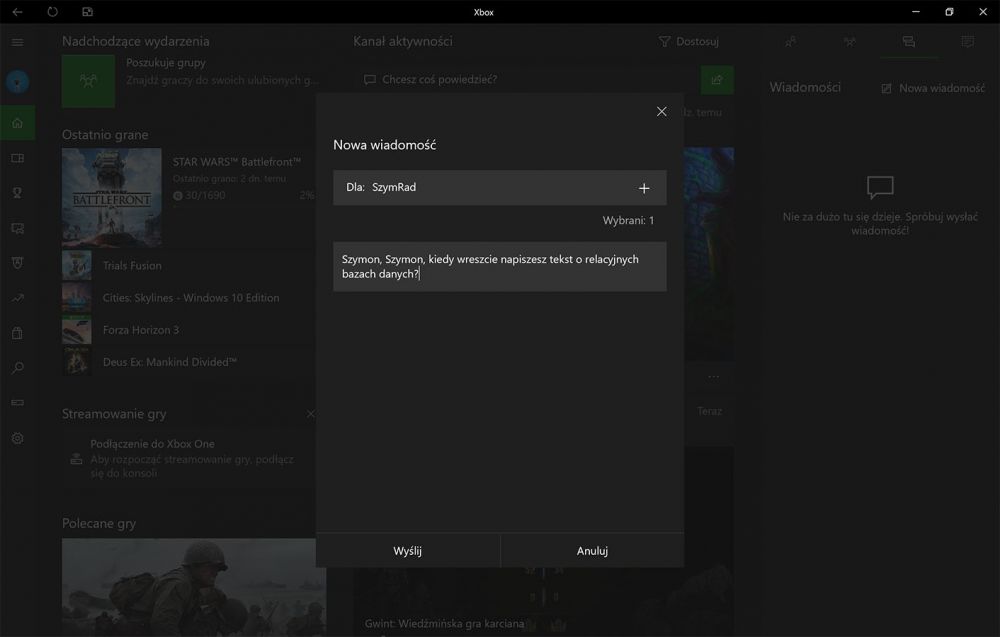Screen dimensions: 1000x637
Task: Open the hamburger menu in the sidebar
Action: [x=17, y=42]
